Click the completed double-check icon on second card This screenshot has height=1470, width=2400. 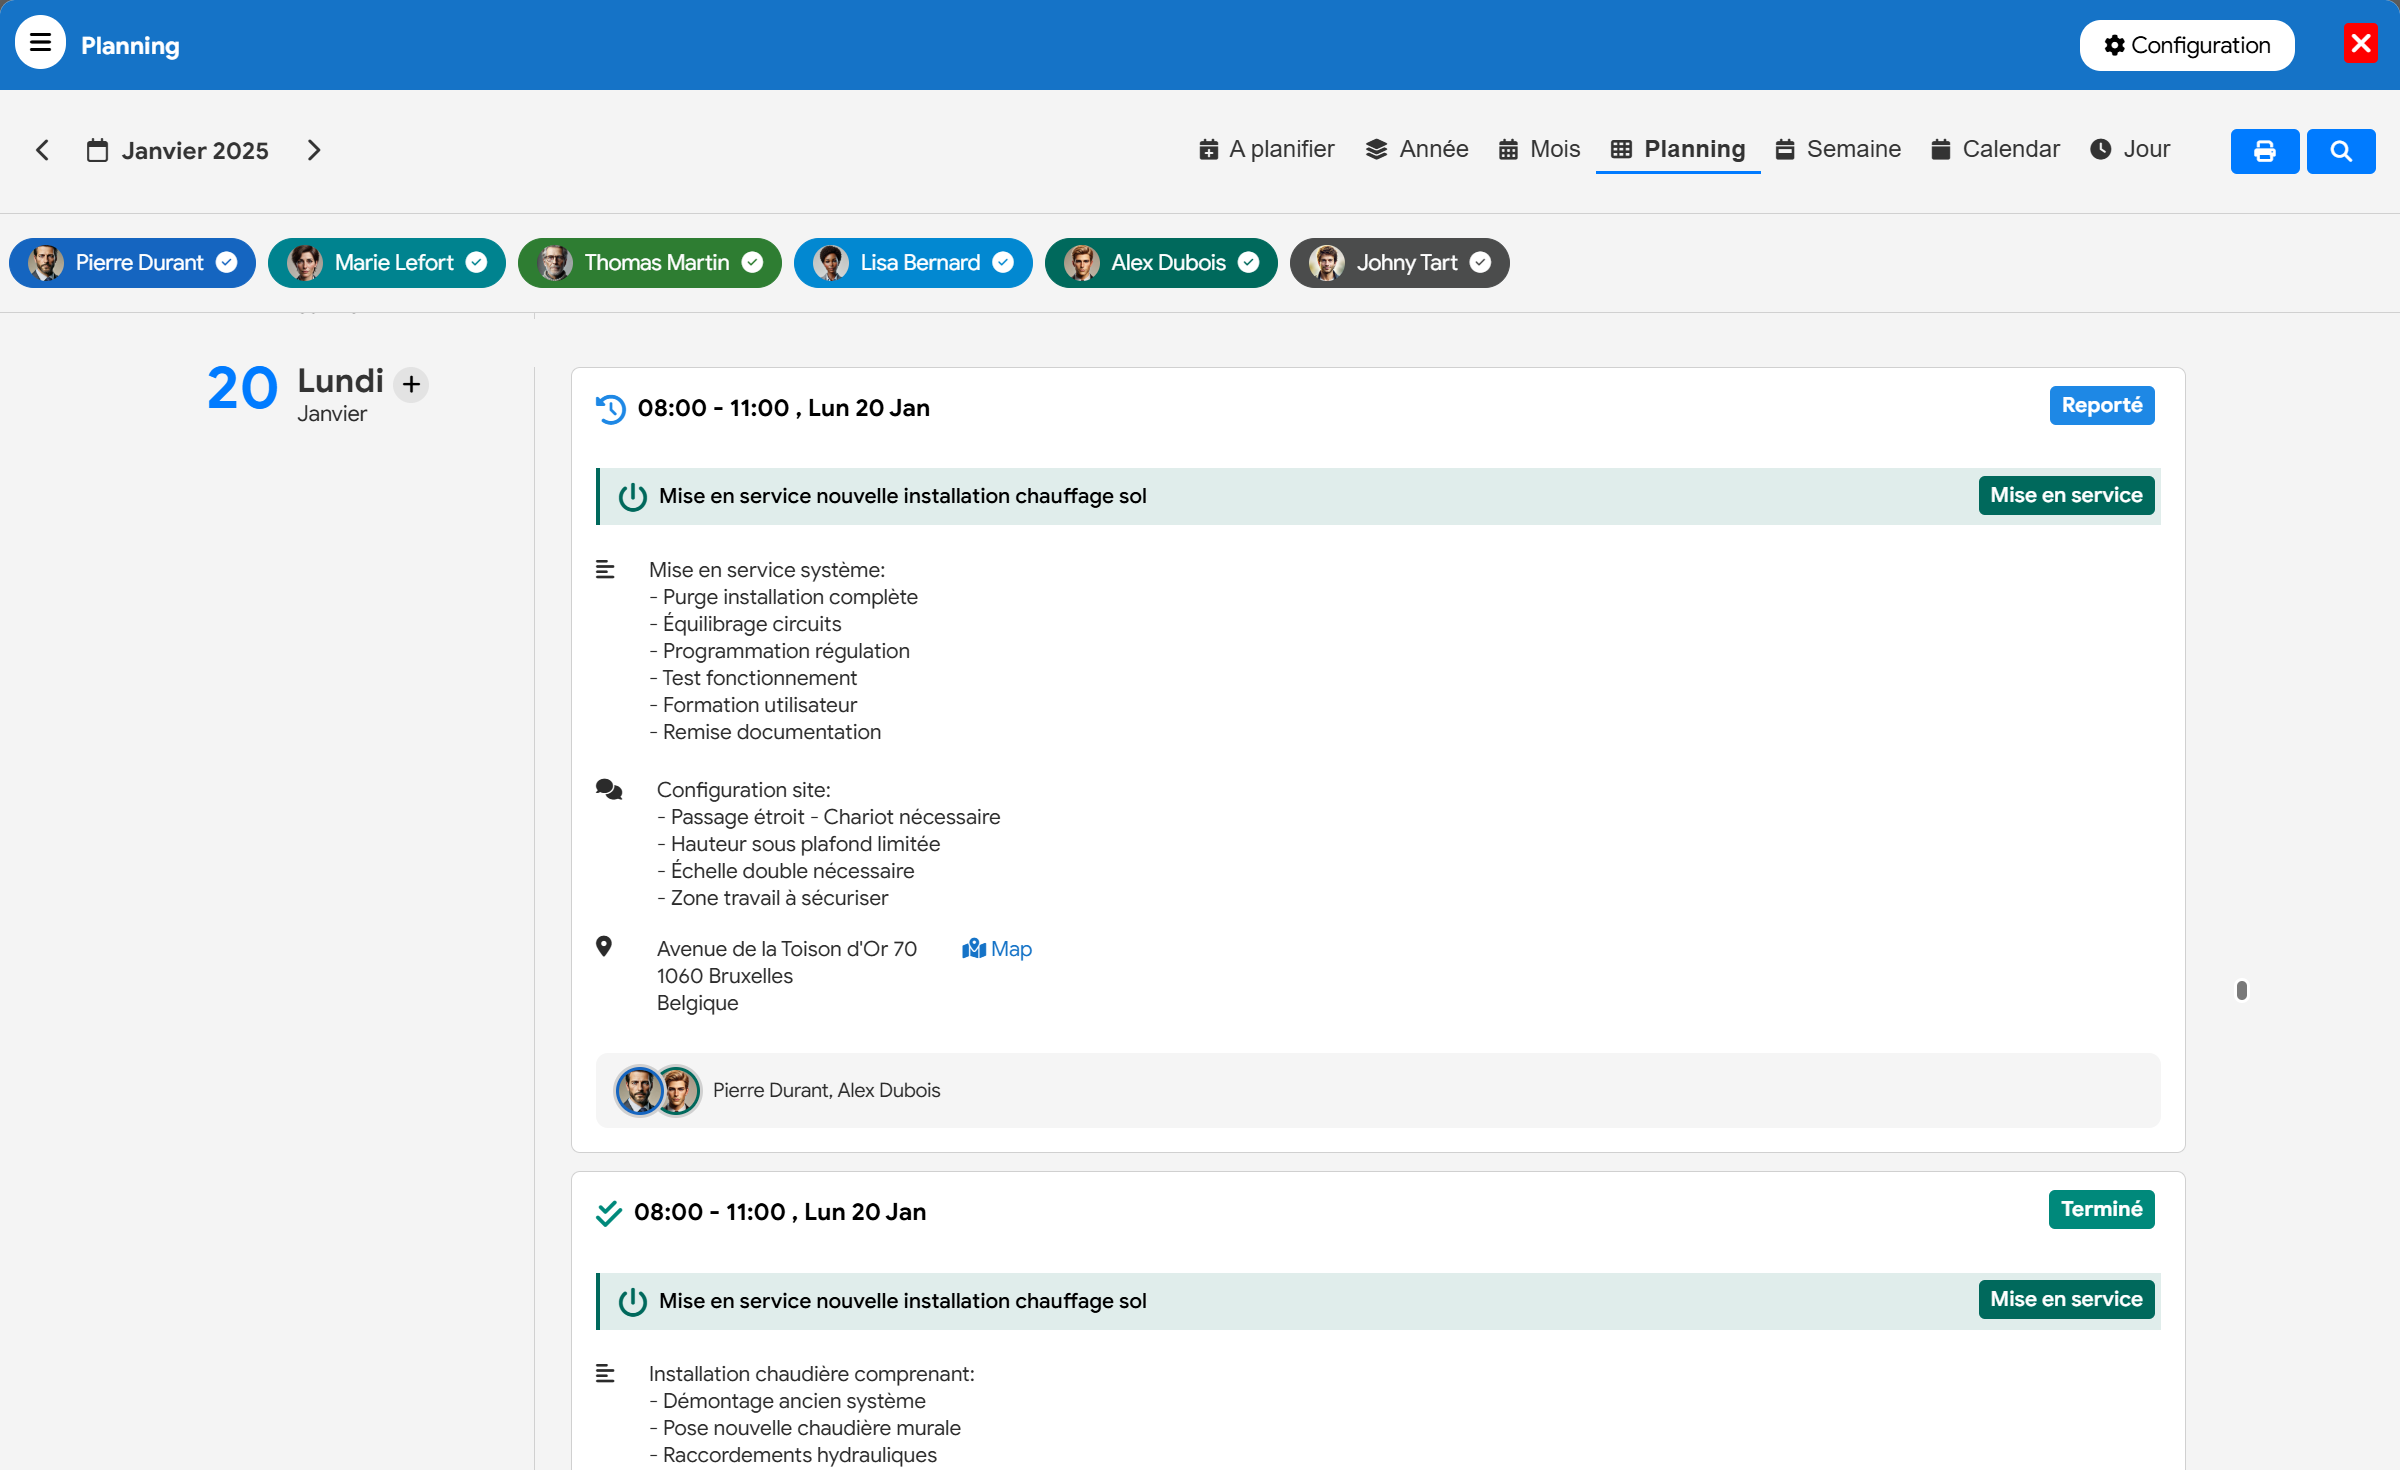click(x=609, y=1213)
